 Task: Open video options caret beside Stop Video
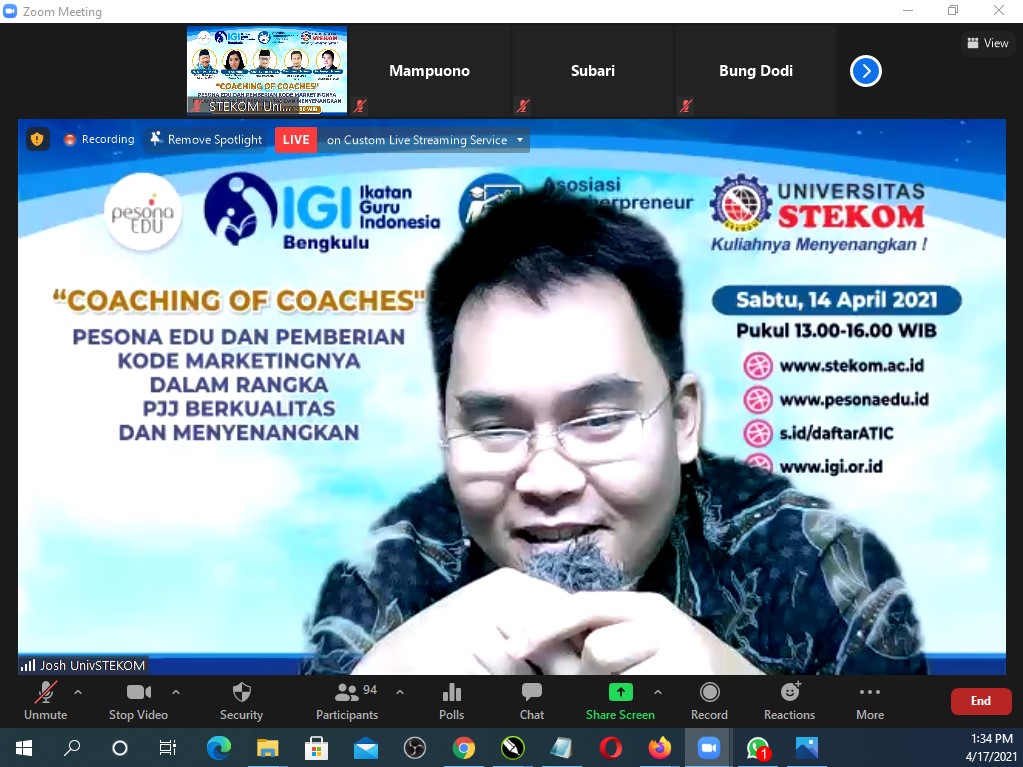point(176,692)
